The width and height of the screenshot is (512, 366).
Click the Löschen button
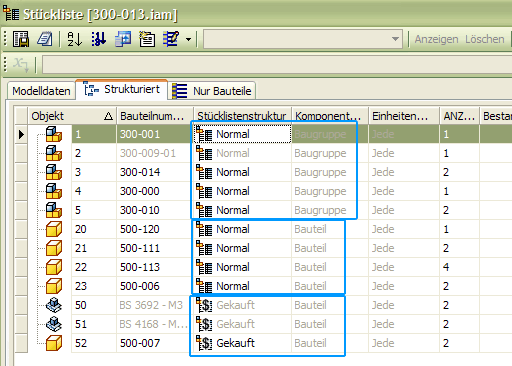click(485, 39)
